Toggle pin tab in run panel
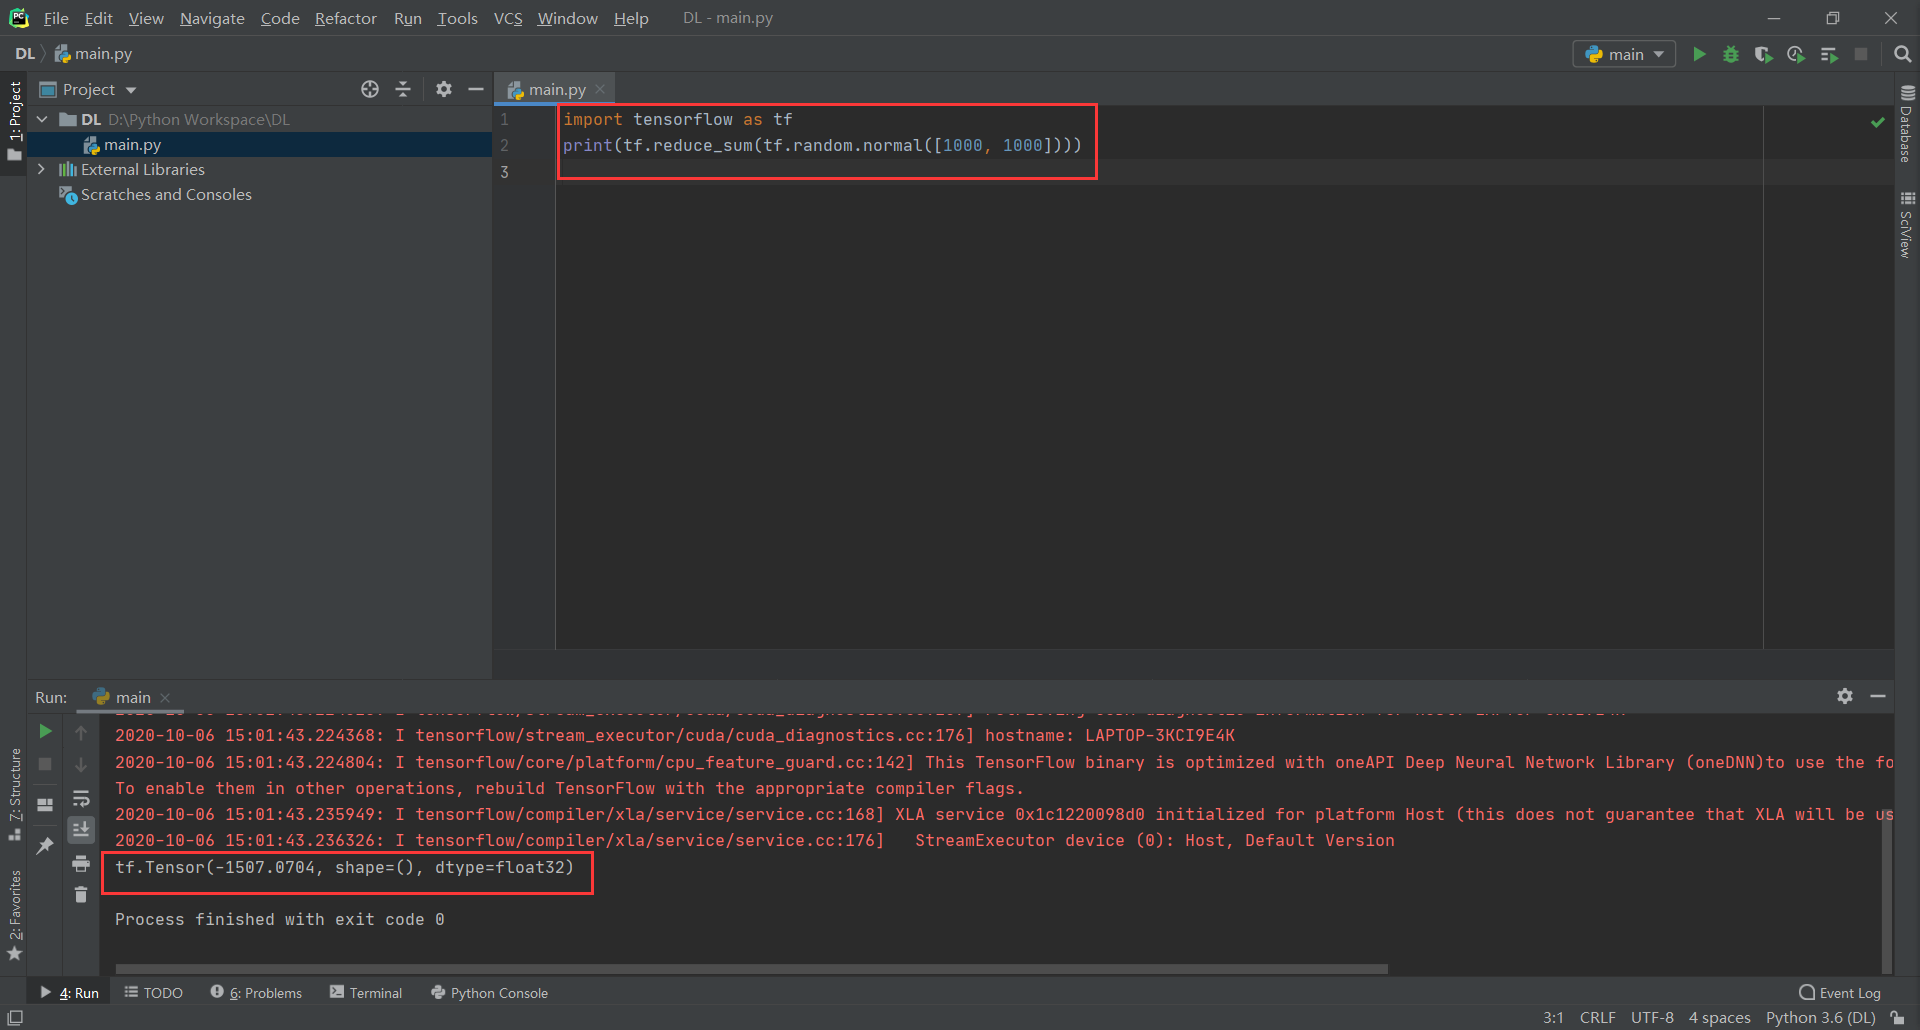 click(x=45, y=846)
